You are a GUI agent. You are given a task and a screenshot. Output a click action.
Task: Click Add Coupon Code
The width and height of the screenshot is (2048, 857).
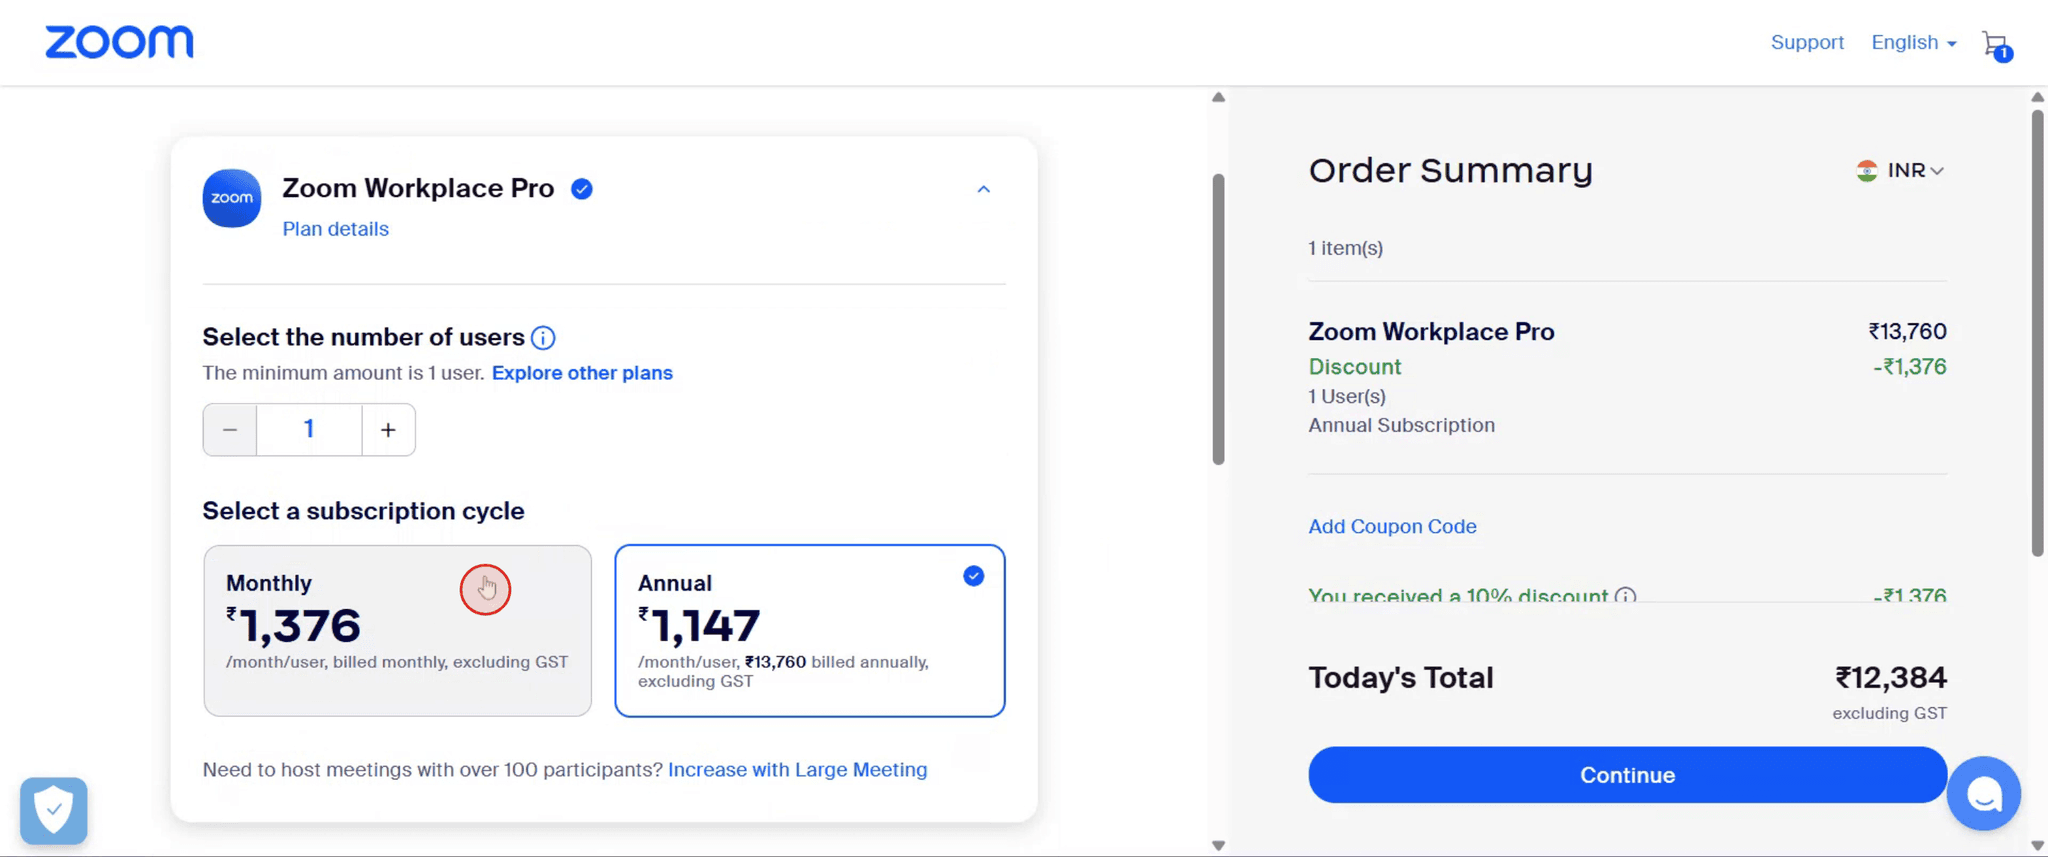pos(1392,526)
